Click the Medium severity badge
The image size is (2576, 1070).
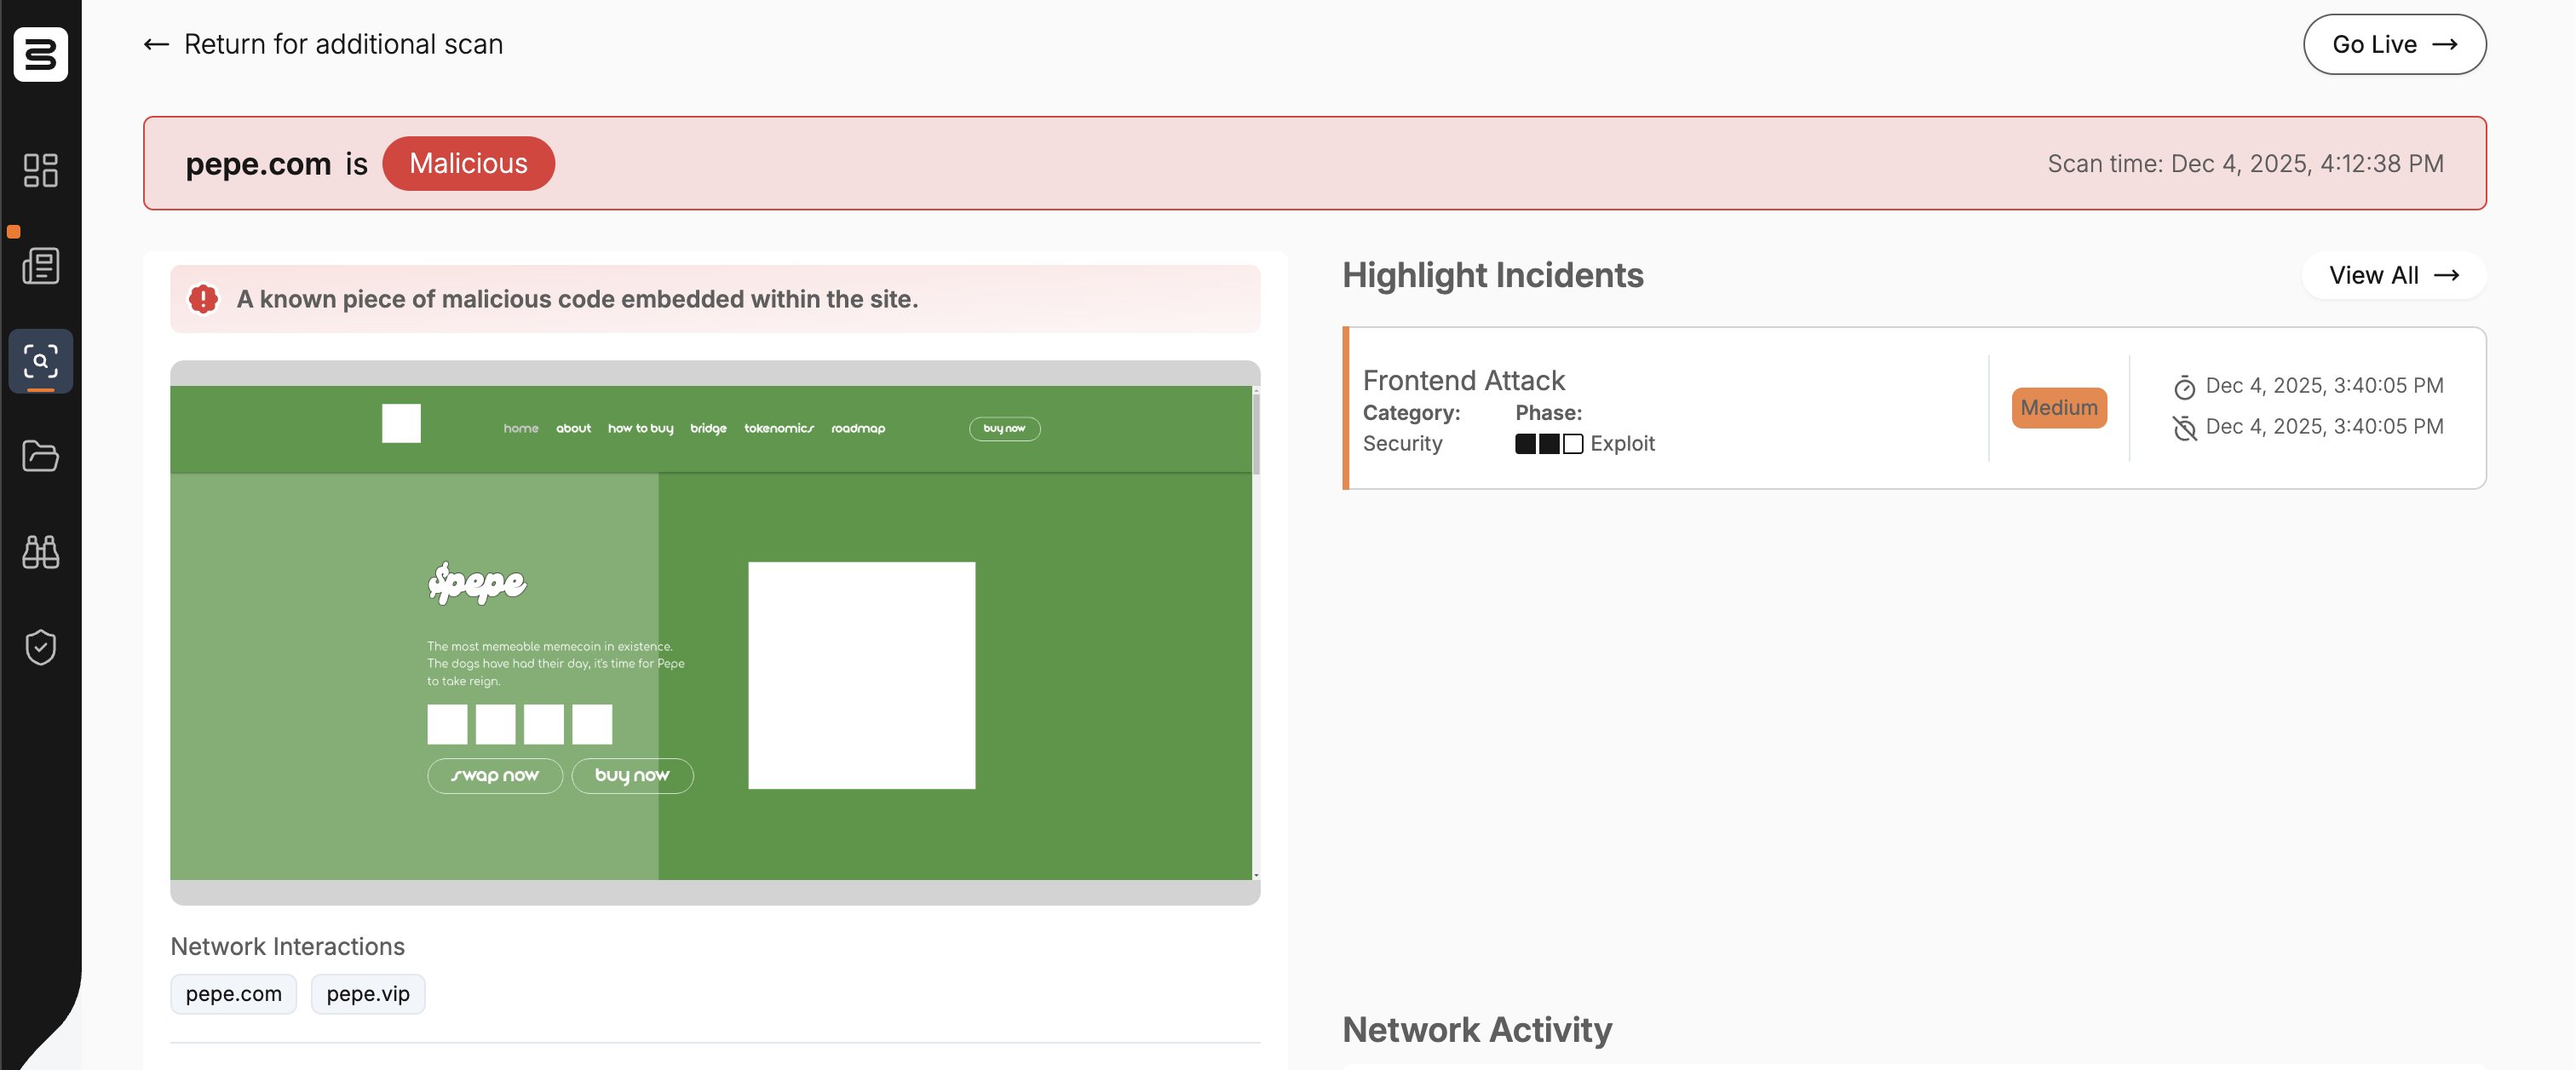tap(2058, 407)
